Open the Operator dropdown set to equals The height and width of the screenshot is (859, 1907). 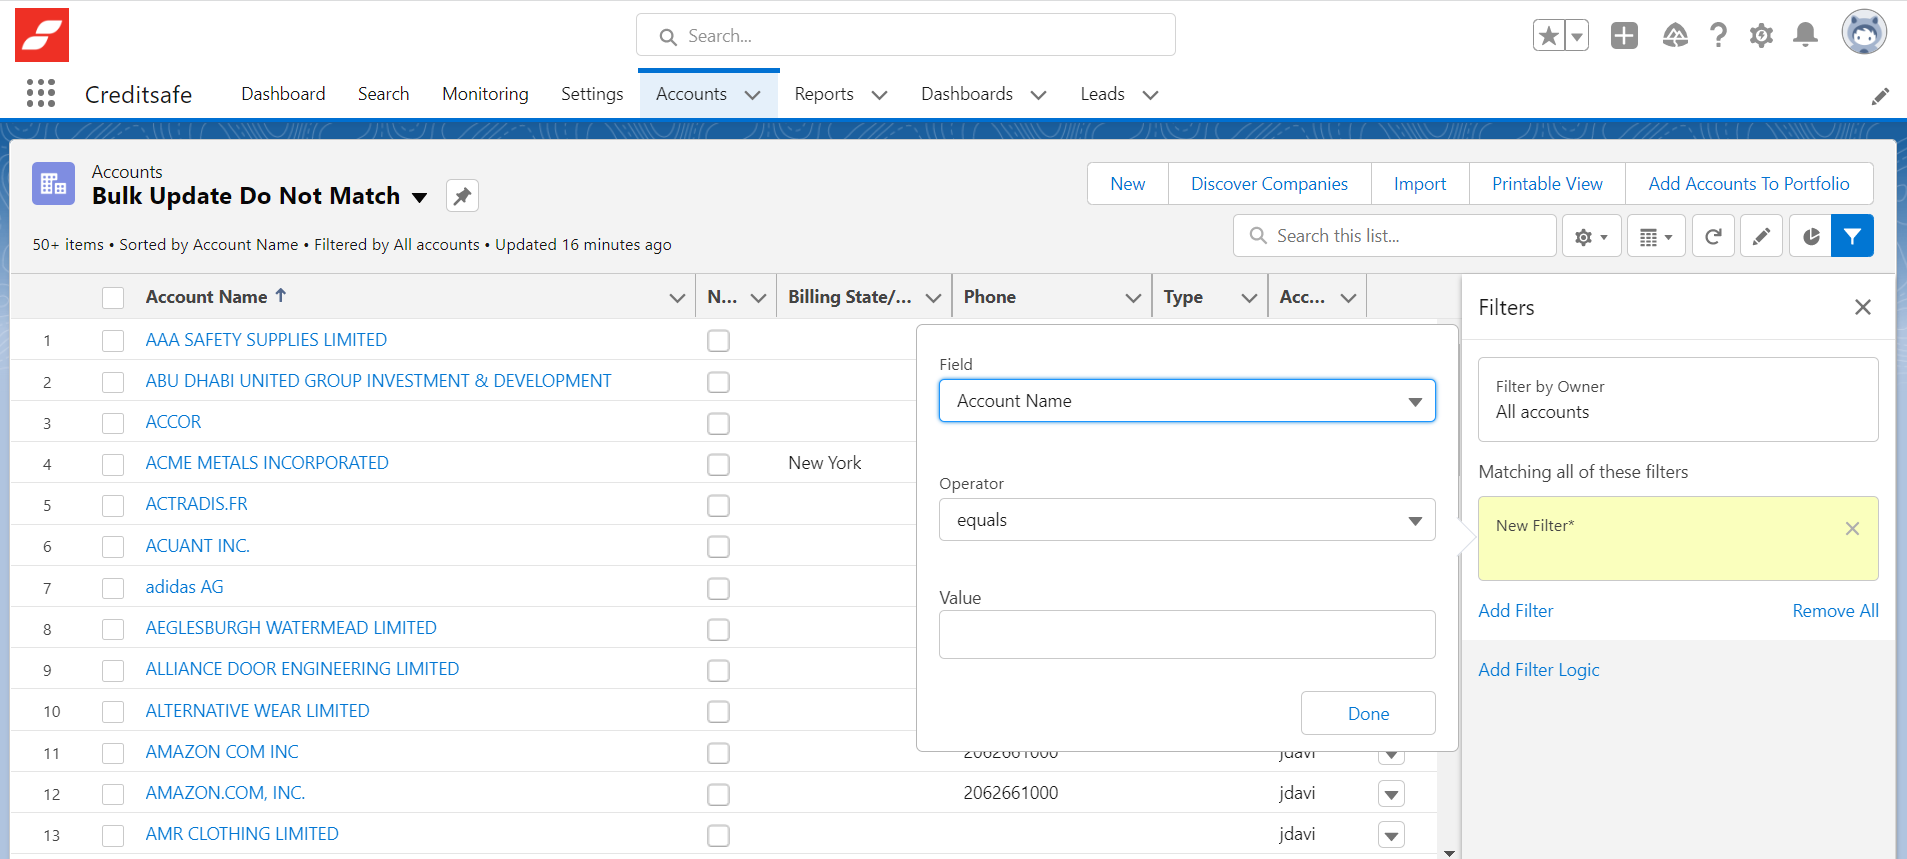tap(1186, 520)
